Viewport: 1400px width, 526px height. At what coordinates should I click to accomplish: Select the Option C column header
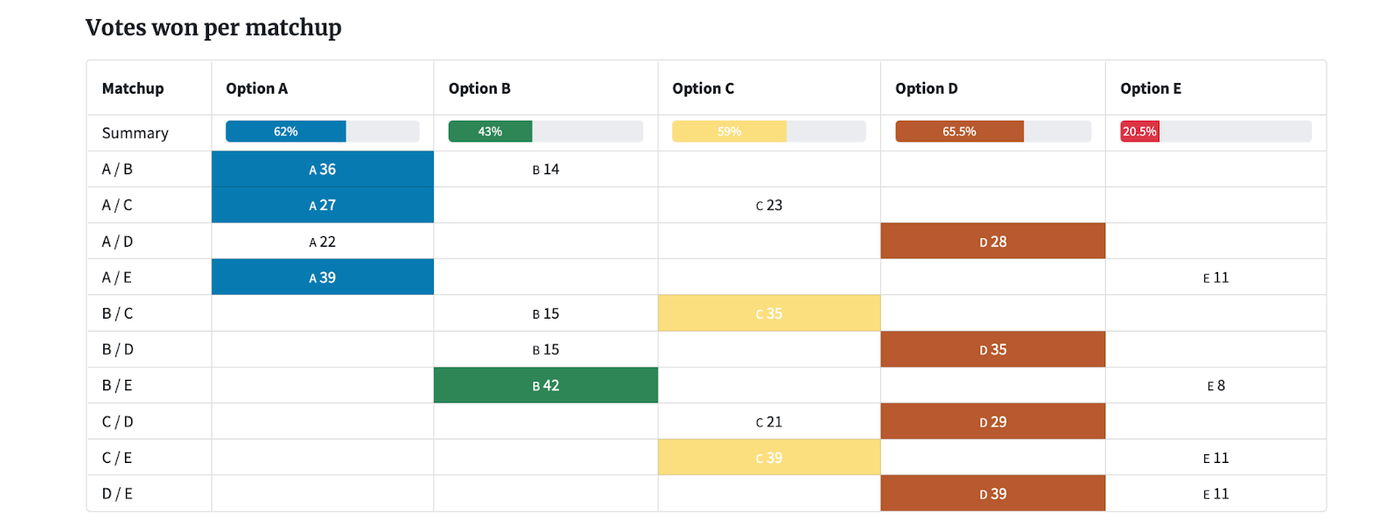pyautogui.click(x=703, y=88)
